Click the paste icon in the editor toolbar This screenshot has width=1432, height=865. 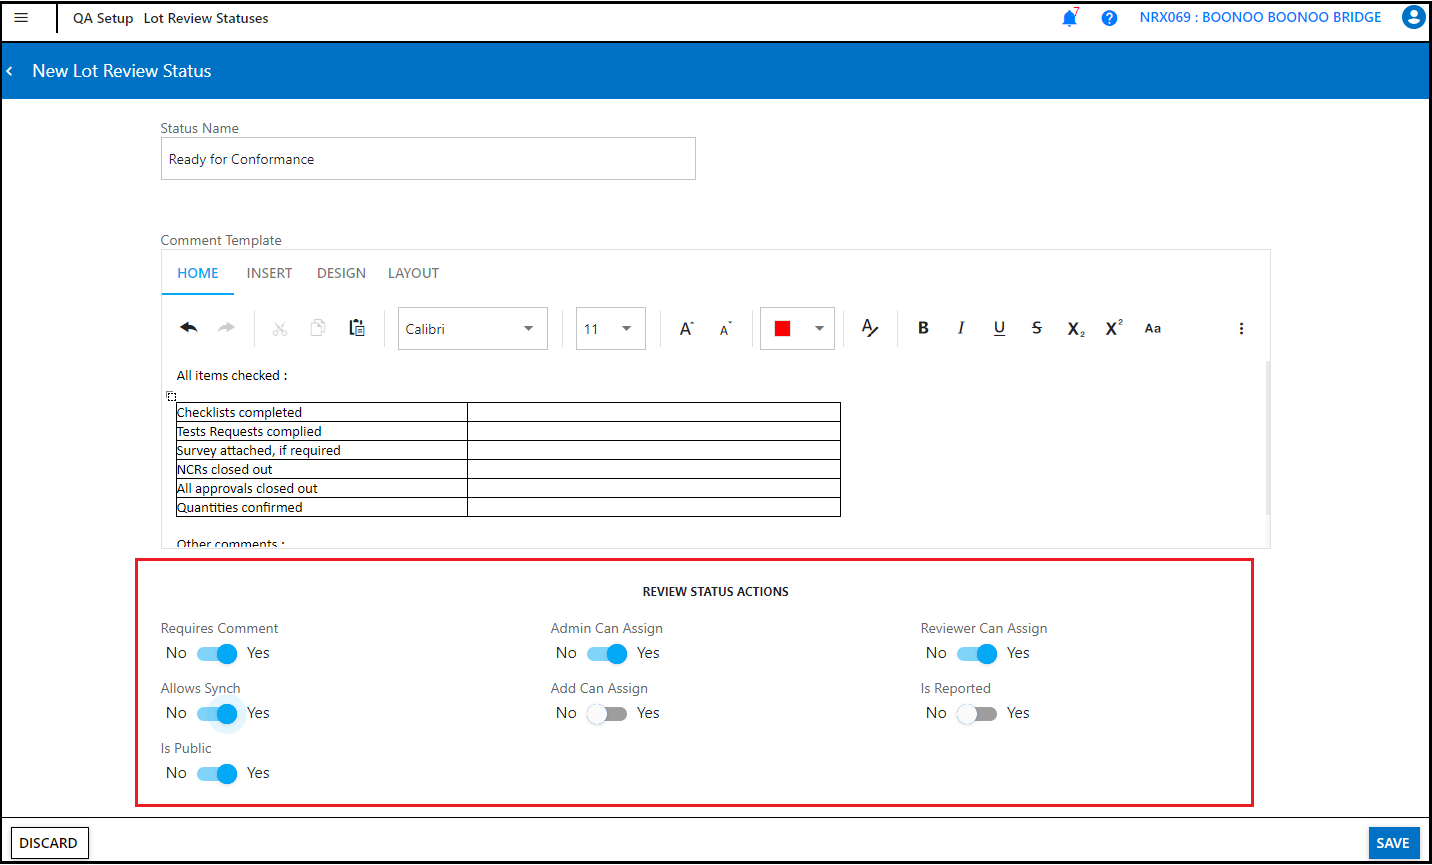[x=357, y=327]
